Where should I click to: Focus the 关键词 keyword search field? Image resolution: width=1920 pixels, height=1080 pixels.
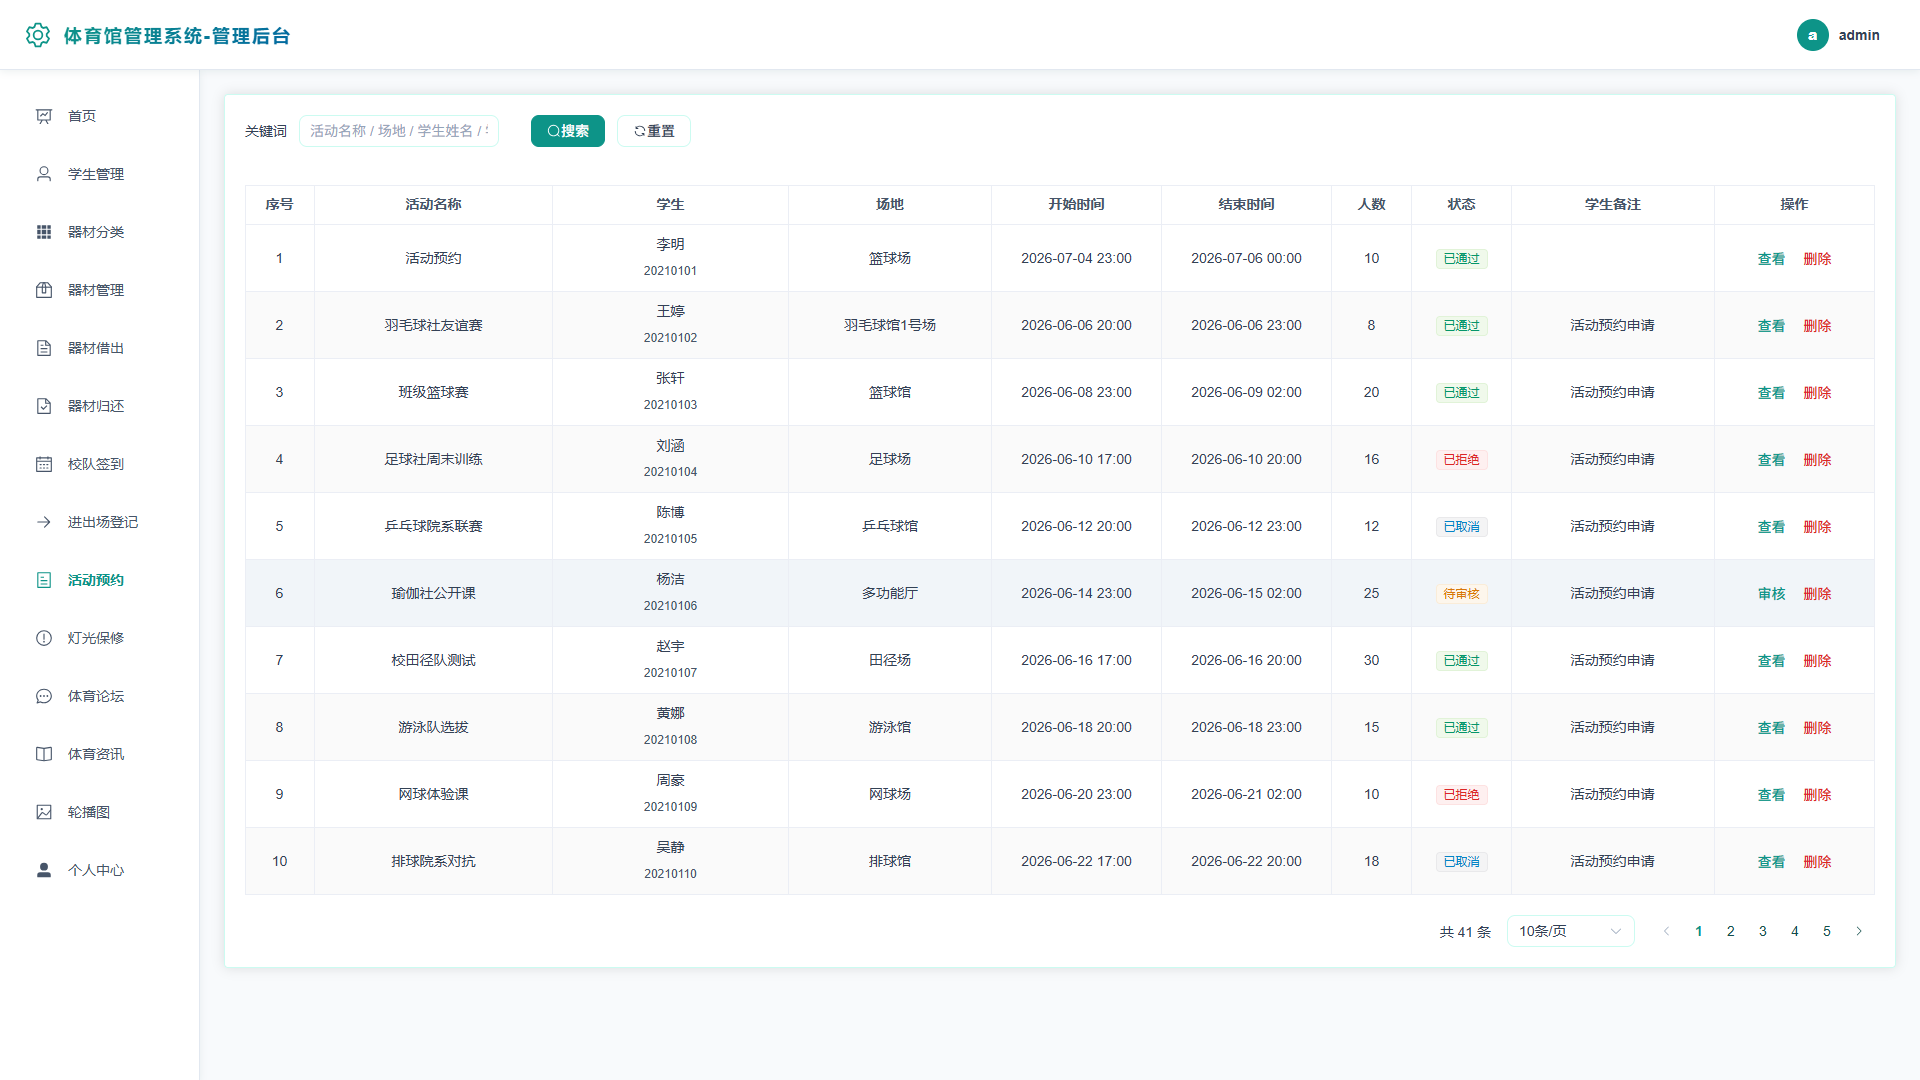click(399, 131)
